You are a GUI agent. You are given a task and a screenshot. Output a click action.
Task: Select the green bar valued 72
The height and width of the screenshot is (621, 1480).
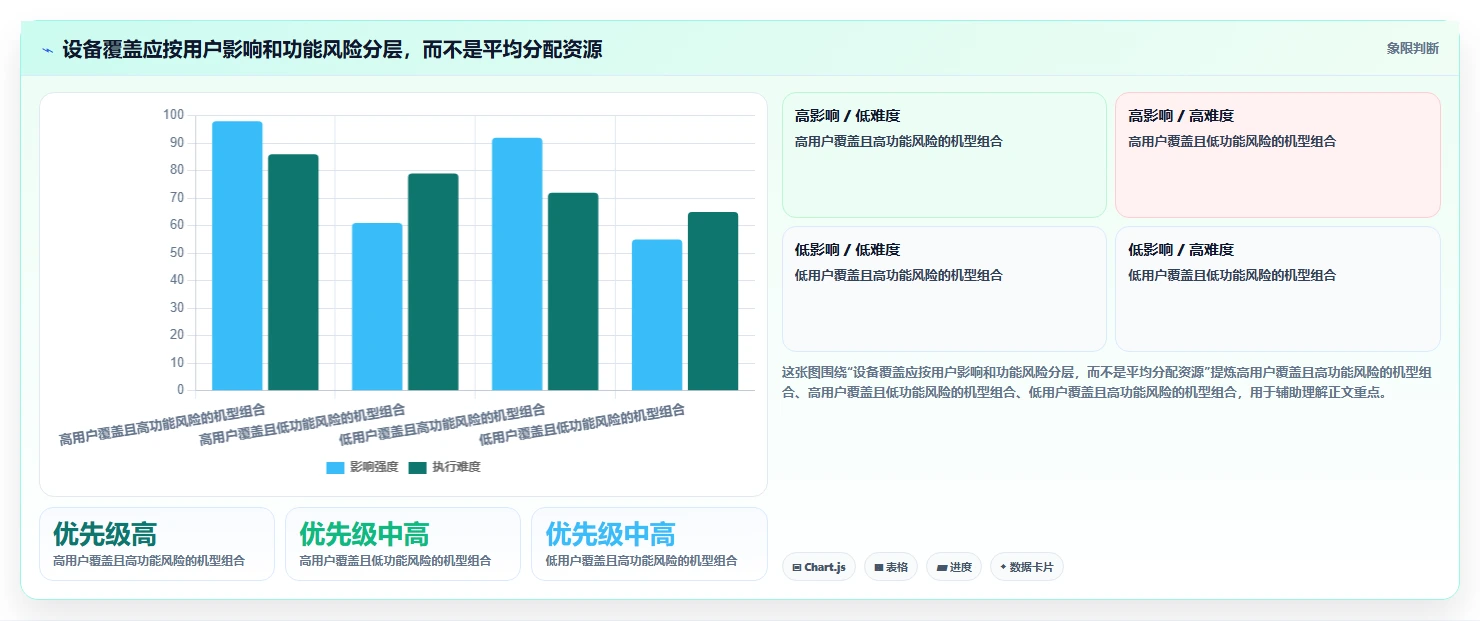(x=573, y=291)
